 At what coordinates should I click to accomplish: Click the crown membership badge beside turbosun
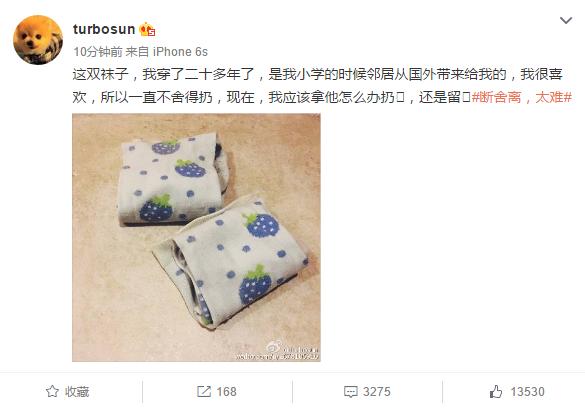click(x=147, y=29)
